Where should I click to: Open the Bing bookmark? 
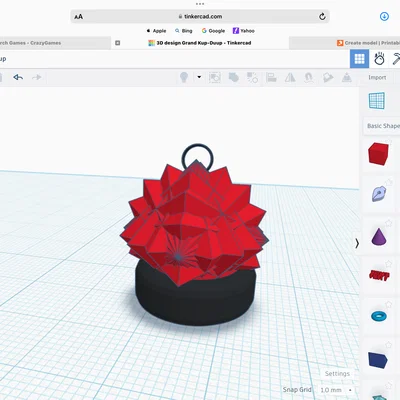tap(184, 31)
